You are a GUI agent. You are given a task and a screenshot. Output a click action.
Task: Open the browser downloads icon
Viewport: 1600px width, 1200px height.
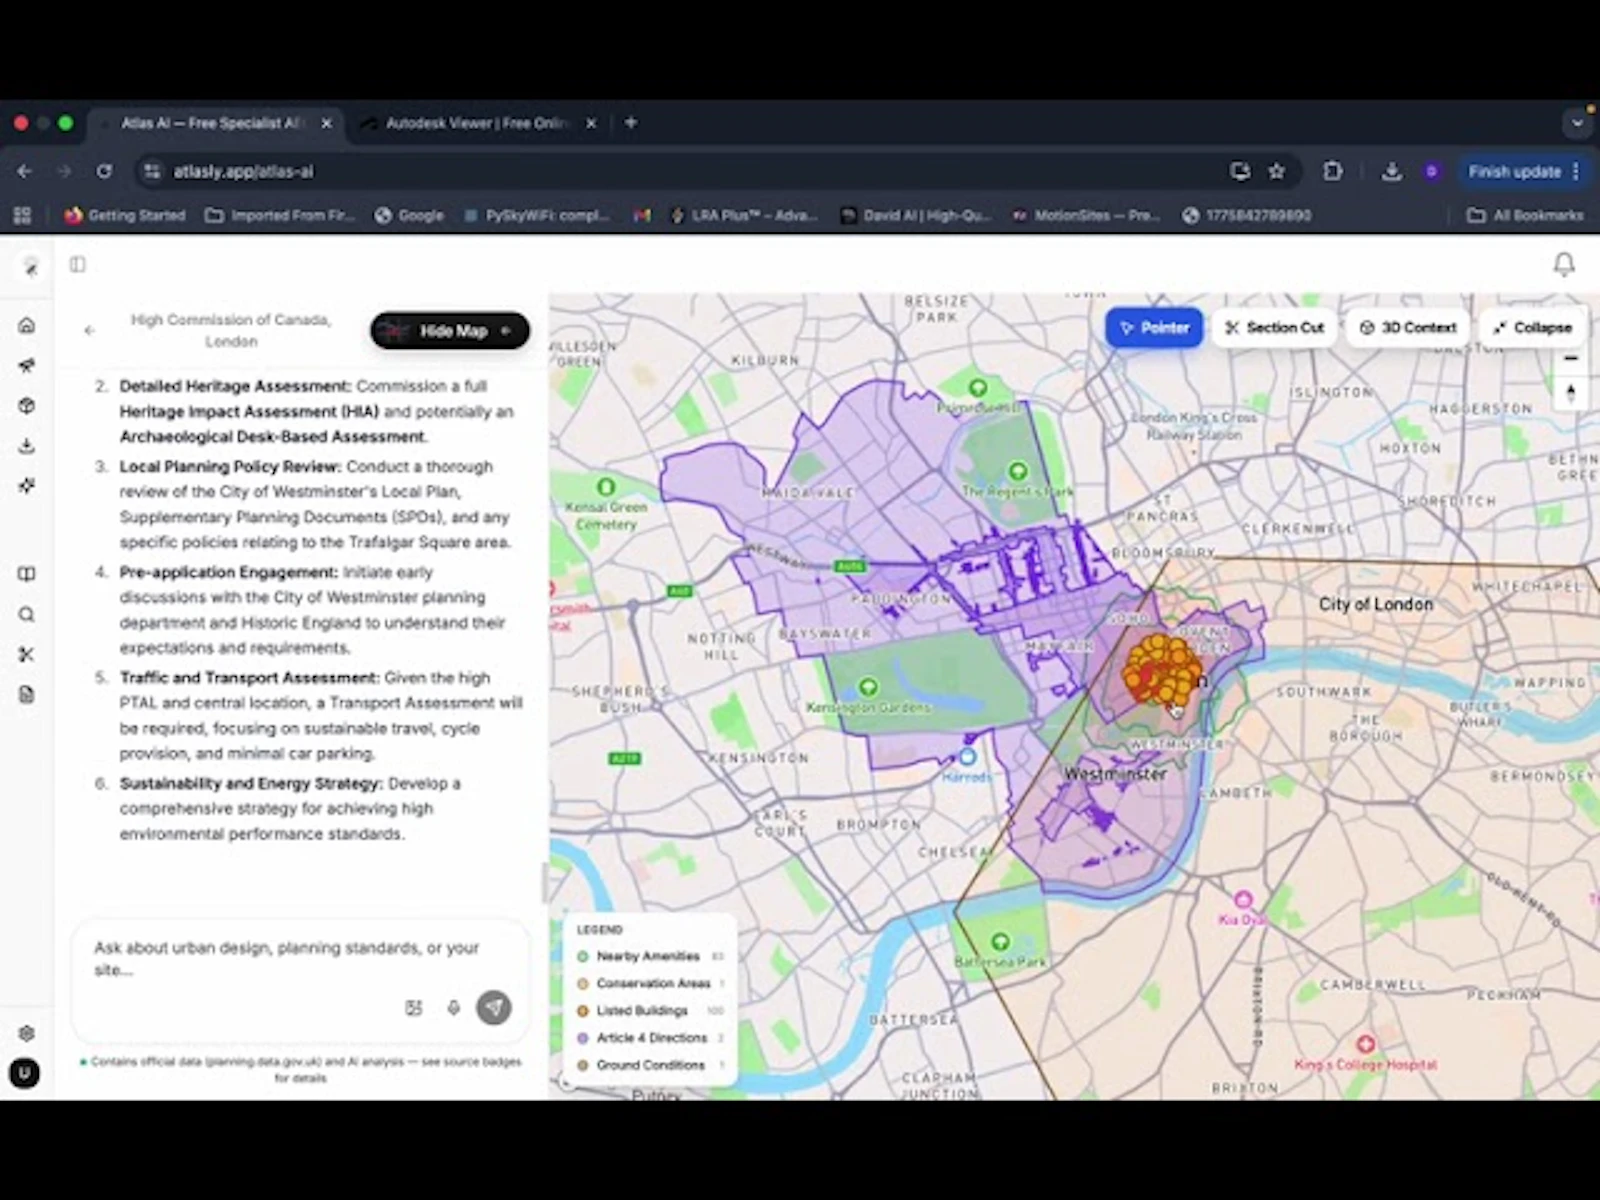(x=1391, y=172)
